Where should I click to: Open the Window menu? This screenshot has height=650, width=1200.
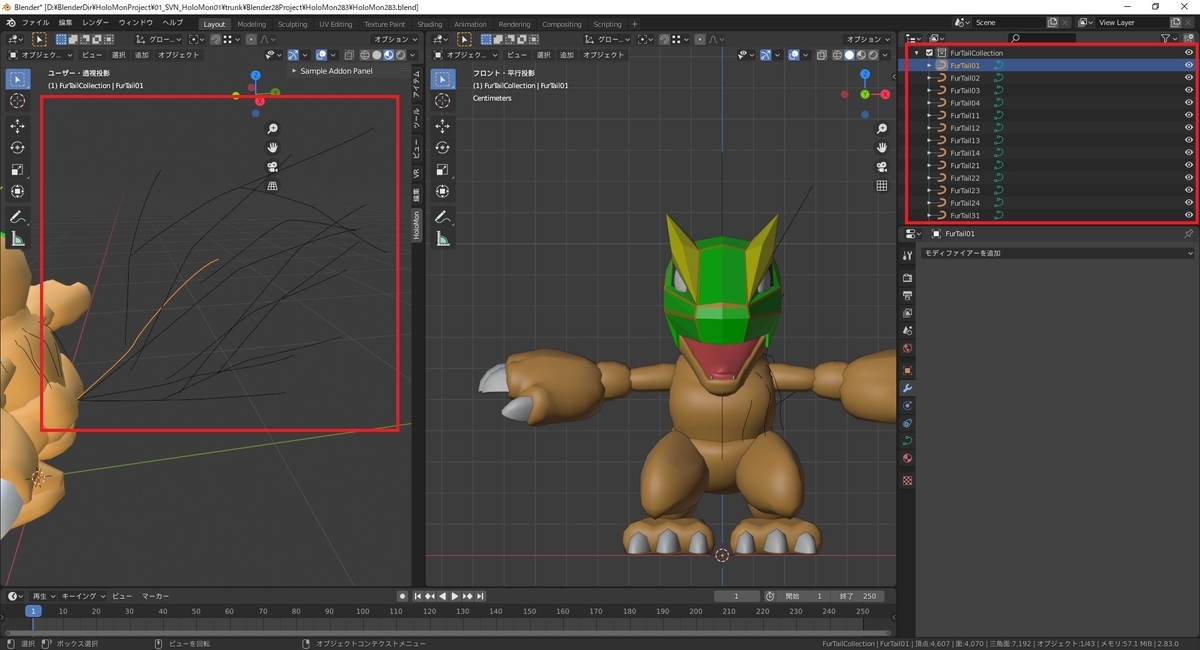click(x=136, y=22)
